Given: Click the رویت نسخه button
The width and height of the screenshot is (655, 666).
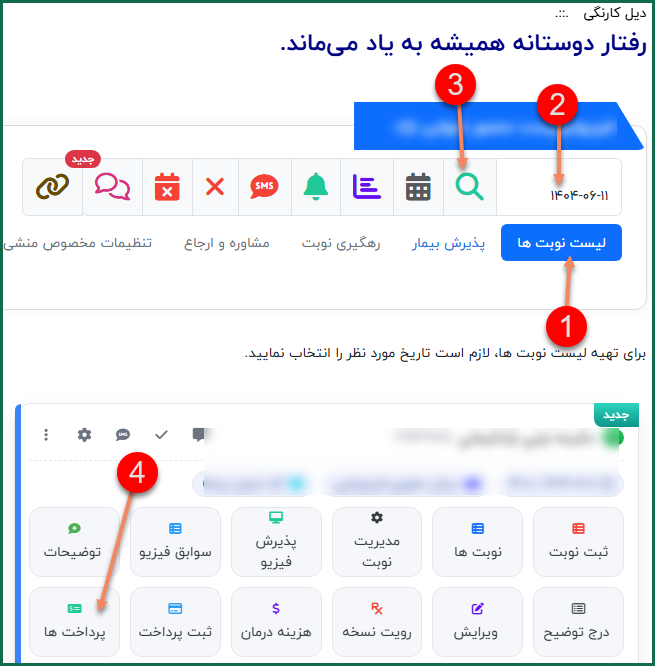Looking at the screenshot, I should pyautogui.click(x=377, y=622).
